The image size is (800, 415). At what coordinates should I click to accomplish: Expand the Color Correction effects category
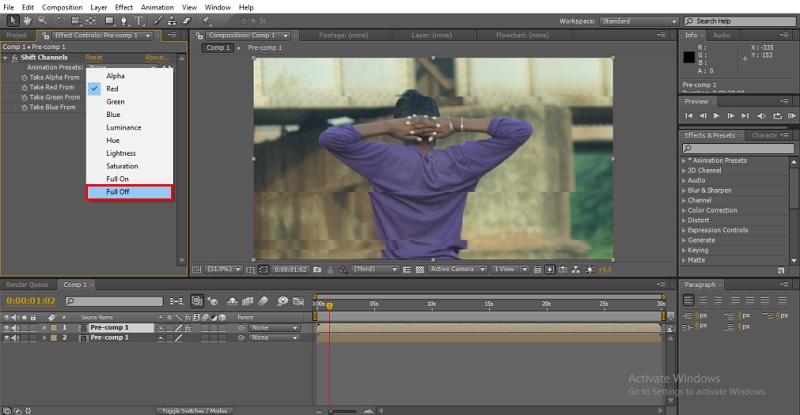[712, 210]
